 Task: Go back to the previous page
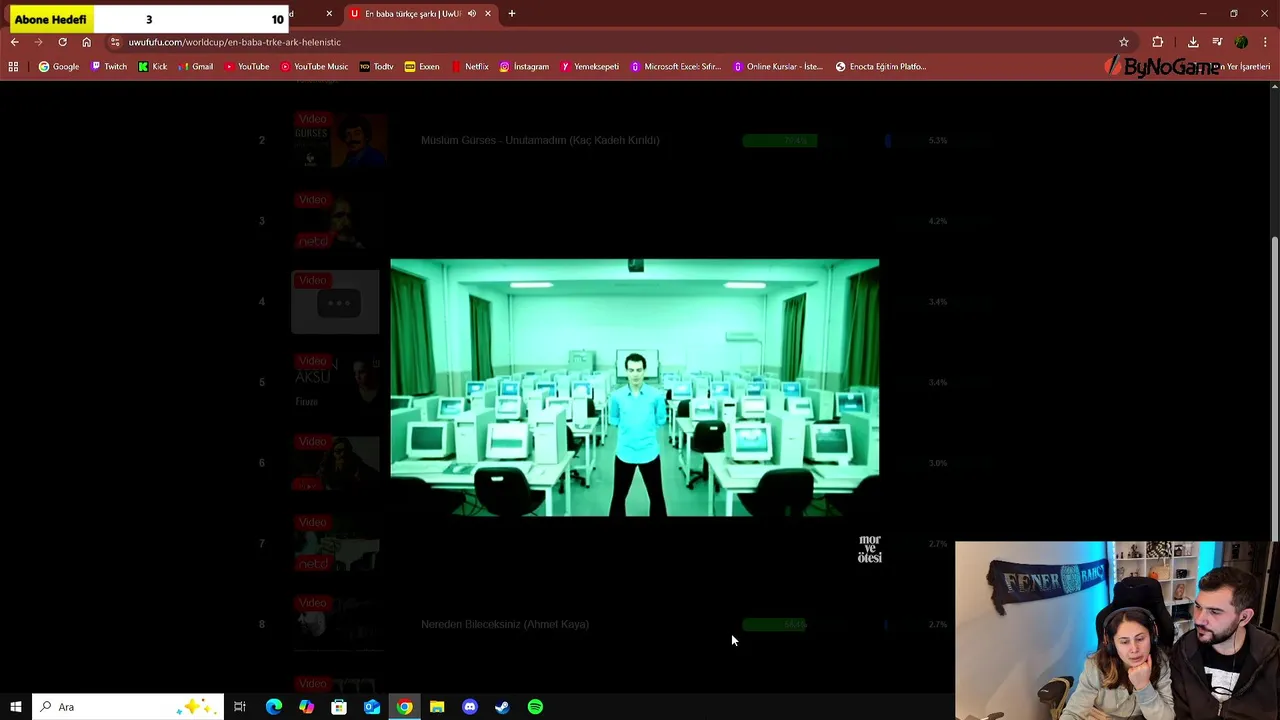pos(14,42)
